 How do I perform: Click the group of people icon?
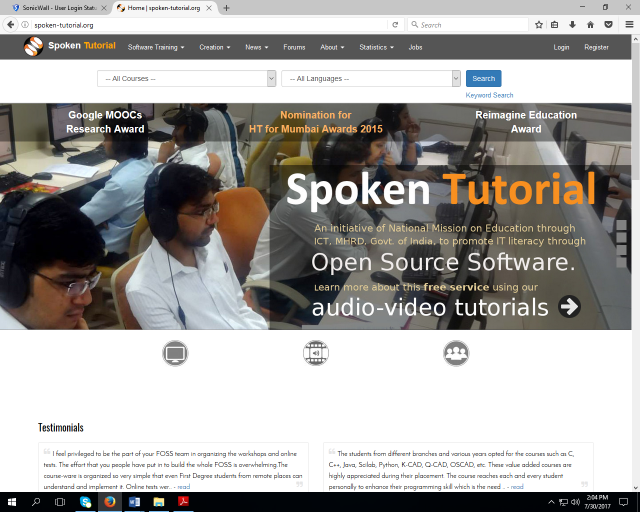click(x=456, y=353)
